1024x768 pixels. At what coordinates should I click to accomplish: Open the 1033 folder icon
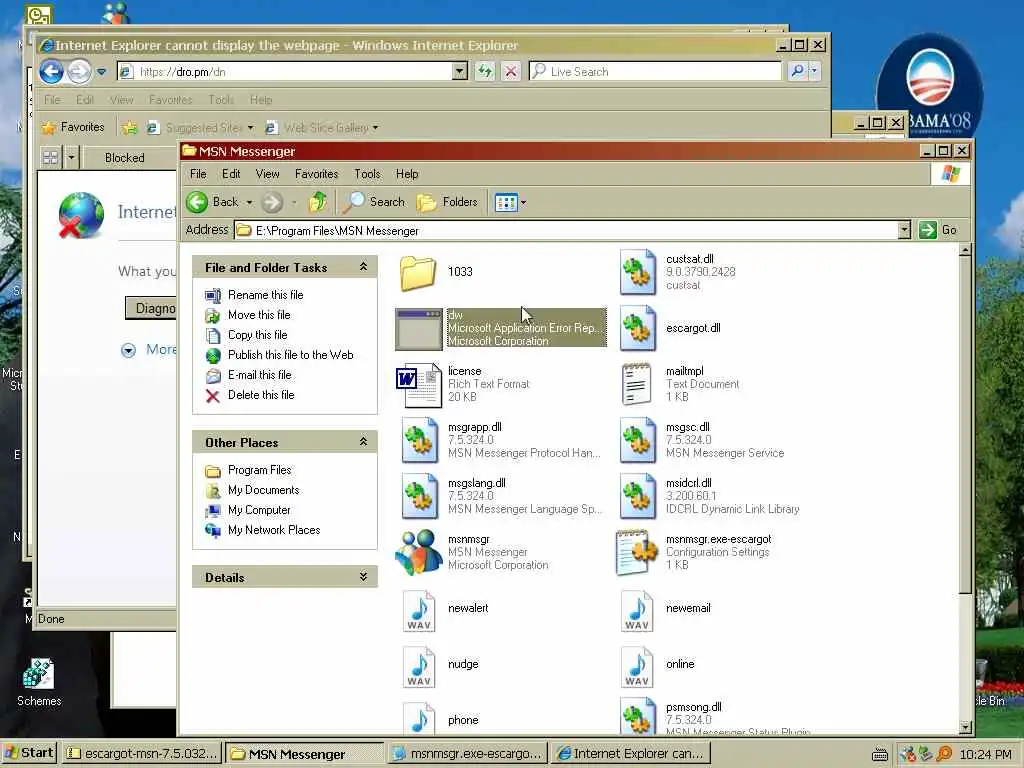click(418, 272)
